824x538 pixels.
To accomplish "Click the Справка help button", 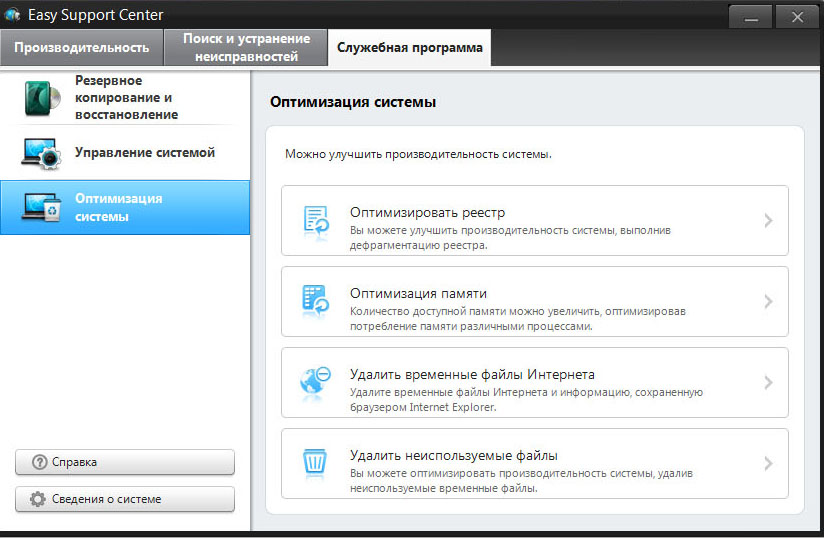I will tap(125, 462).
